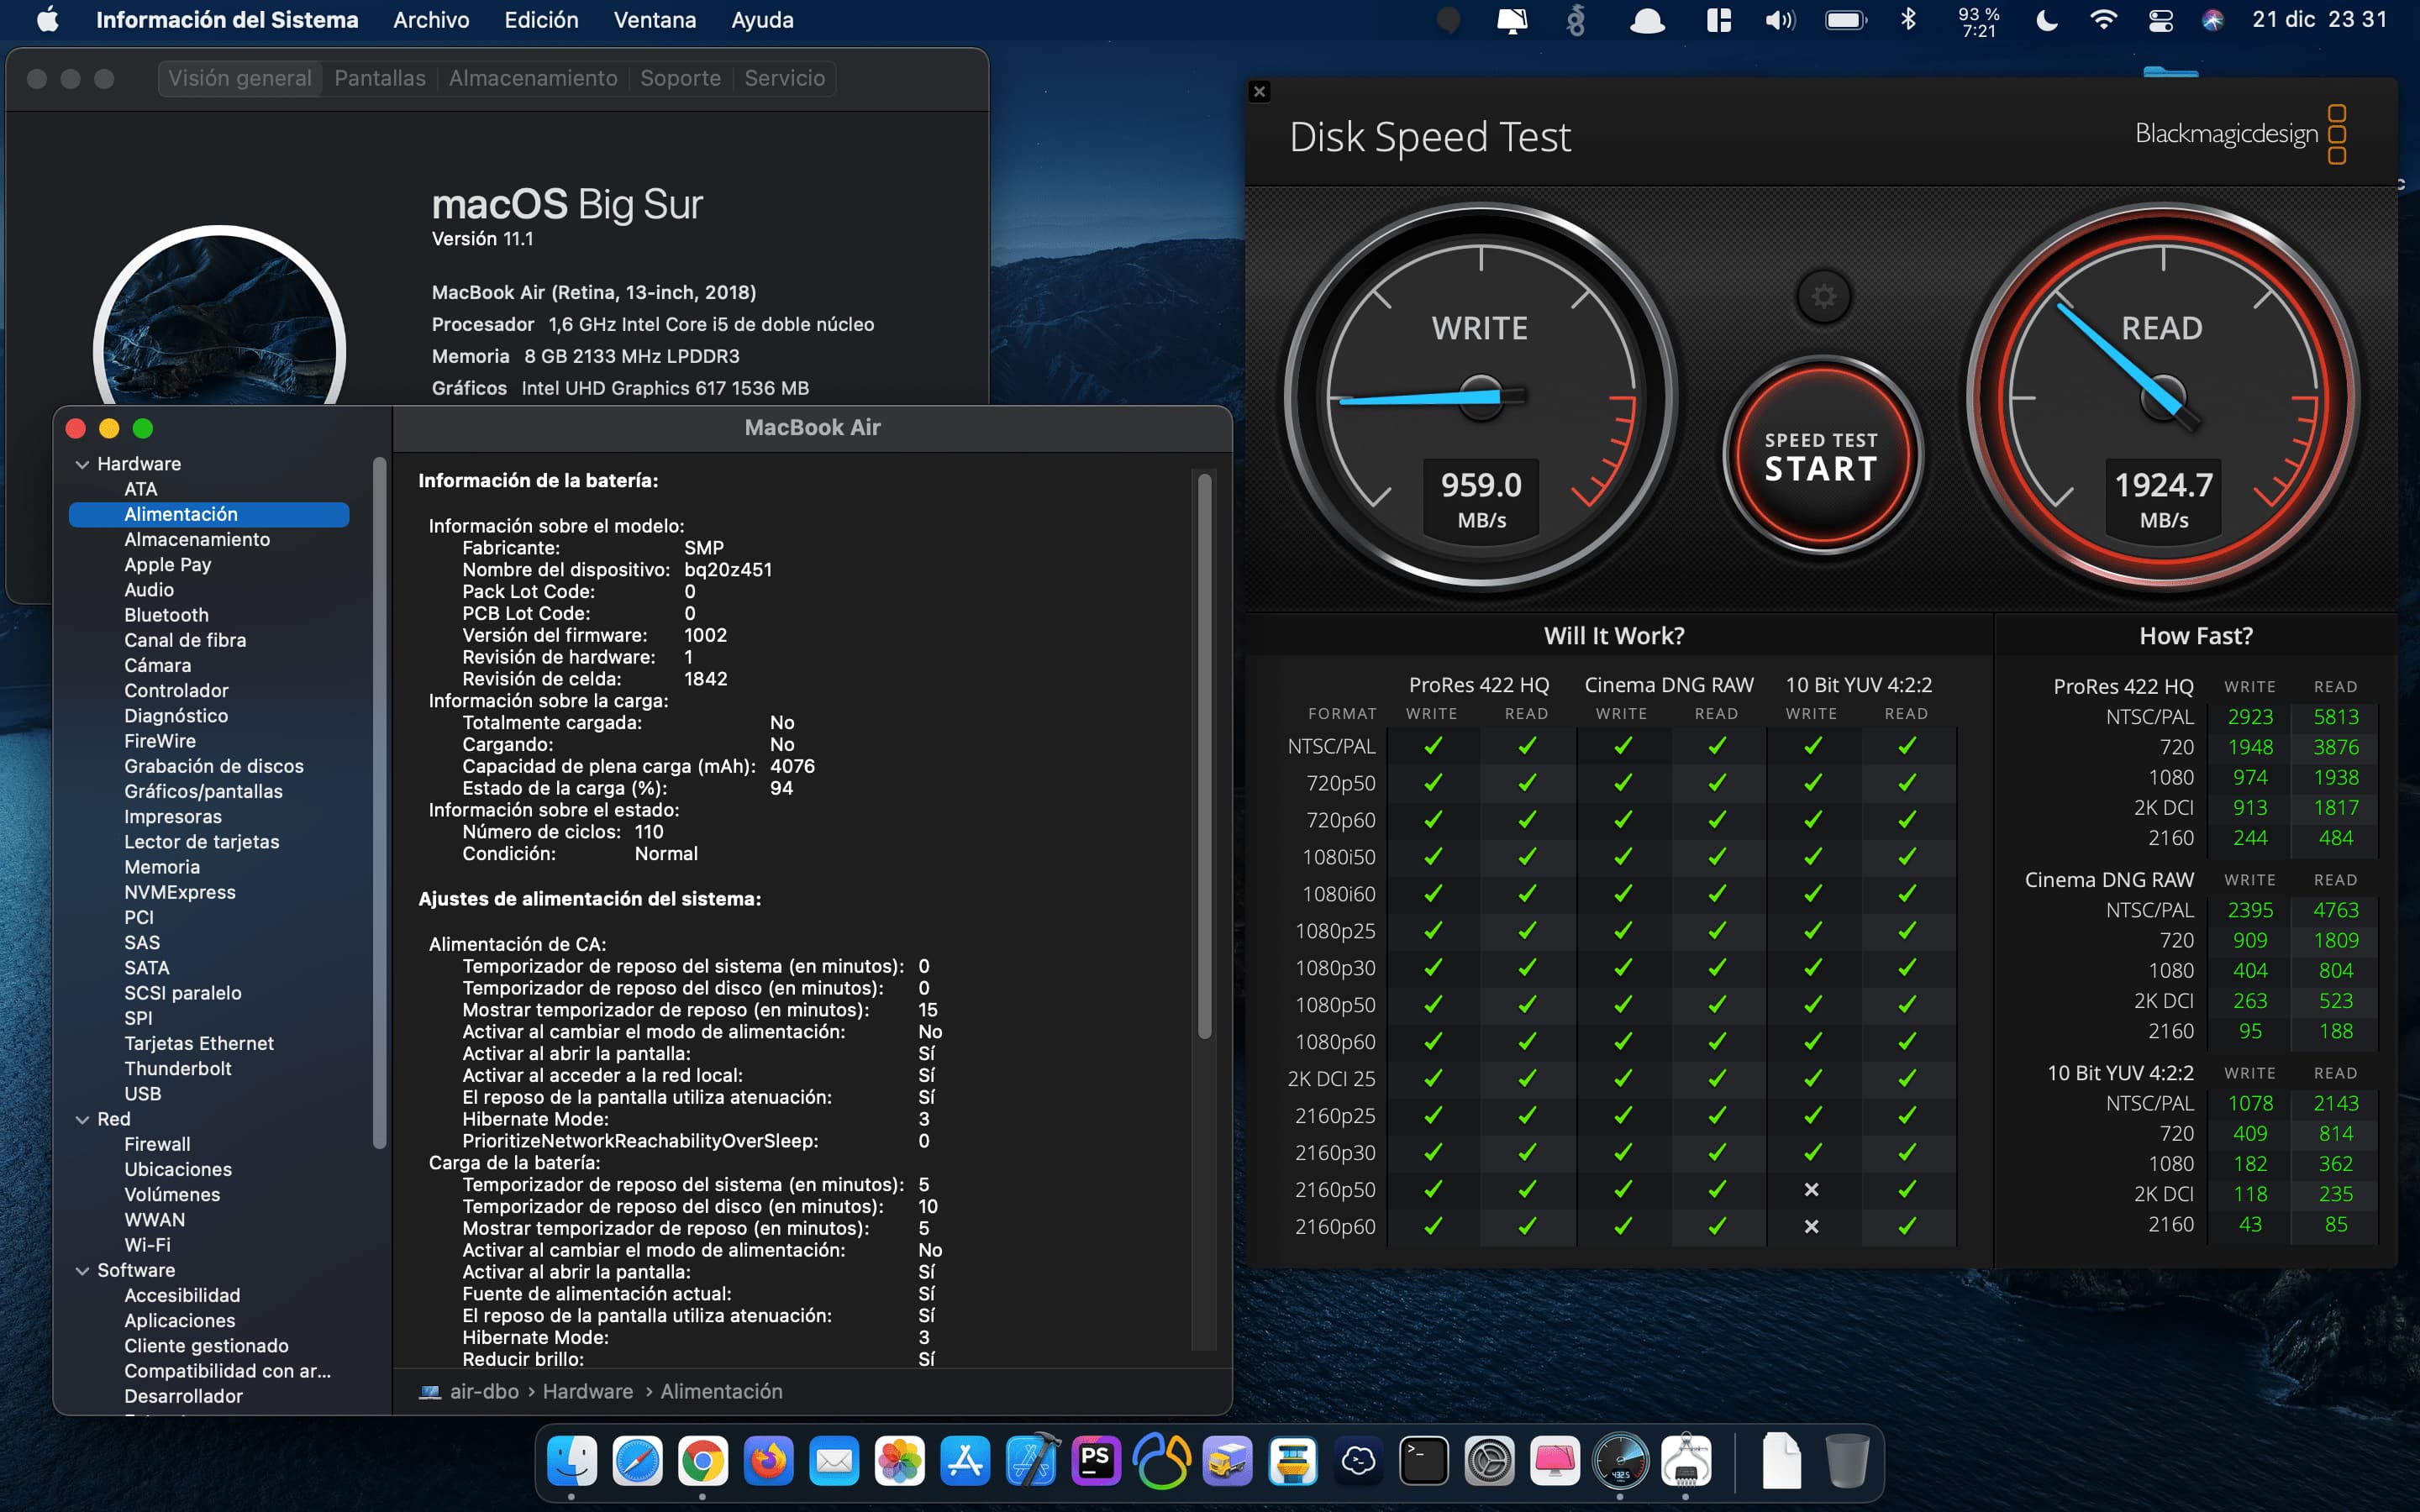Launch Firefox from the dock
Viewport: 2420px width, 1512px height.
point(768,1461)
